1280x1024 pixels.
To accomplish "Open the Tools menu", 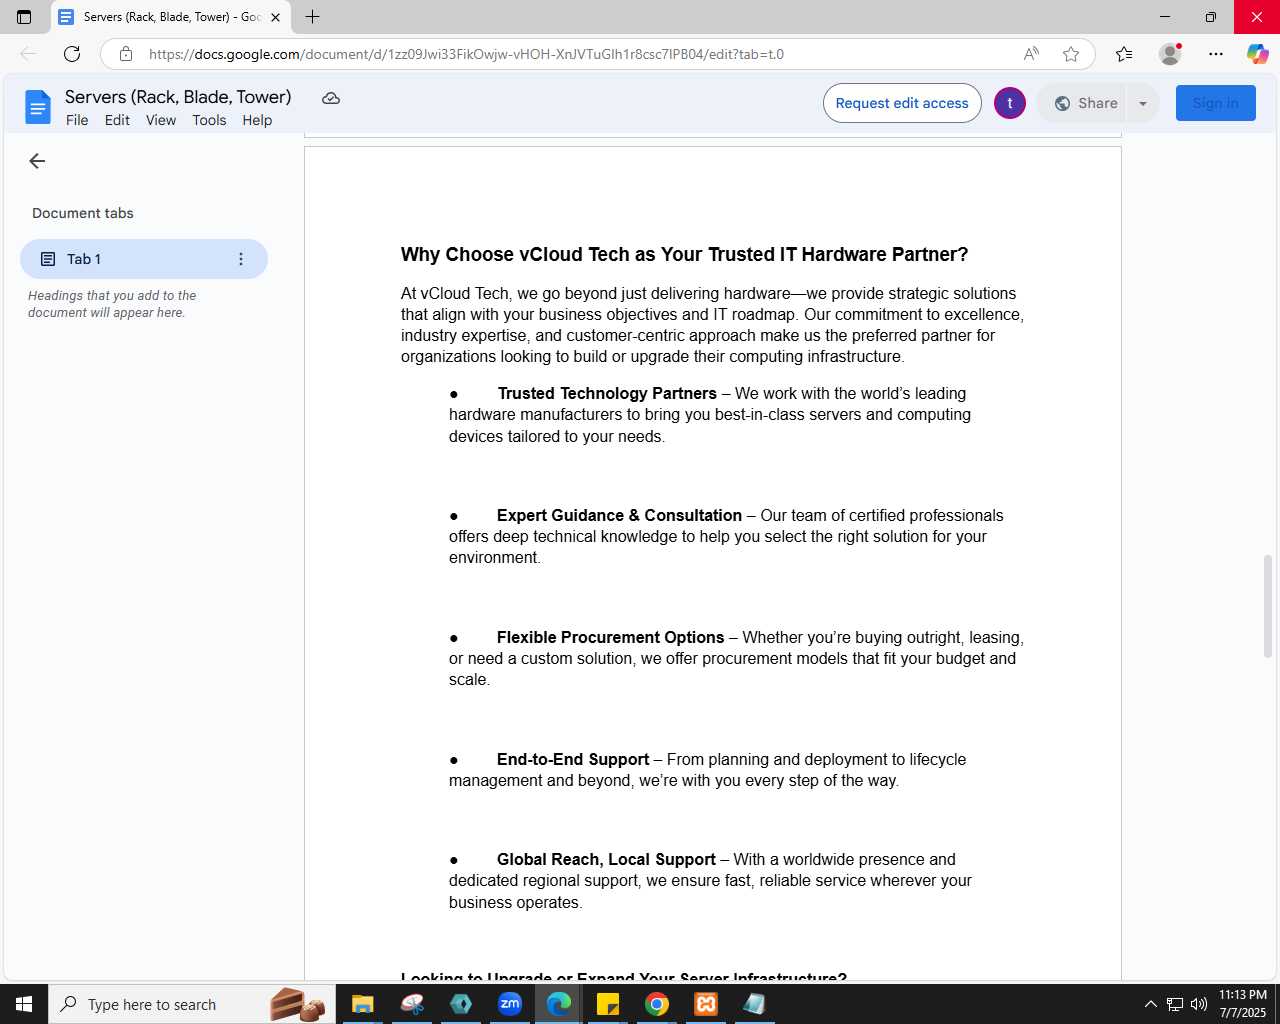I will tap(209, 120).
